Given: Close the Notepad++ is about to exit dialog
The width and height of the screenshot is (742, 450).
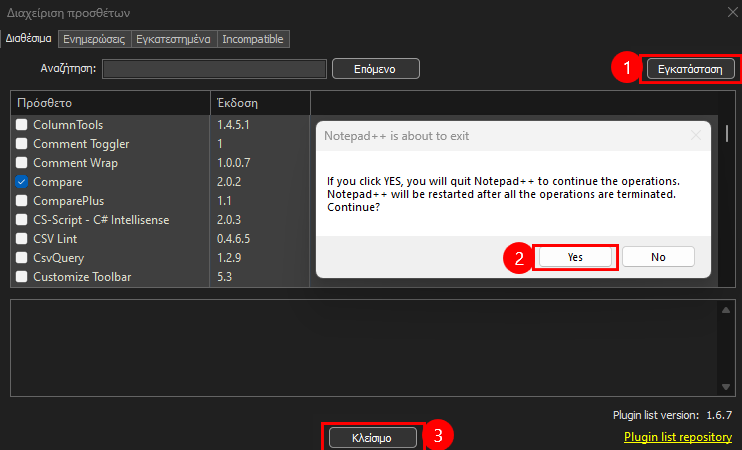Looking at the screenshot, I should (x=696, y=136).
